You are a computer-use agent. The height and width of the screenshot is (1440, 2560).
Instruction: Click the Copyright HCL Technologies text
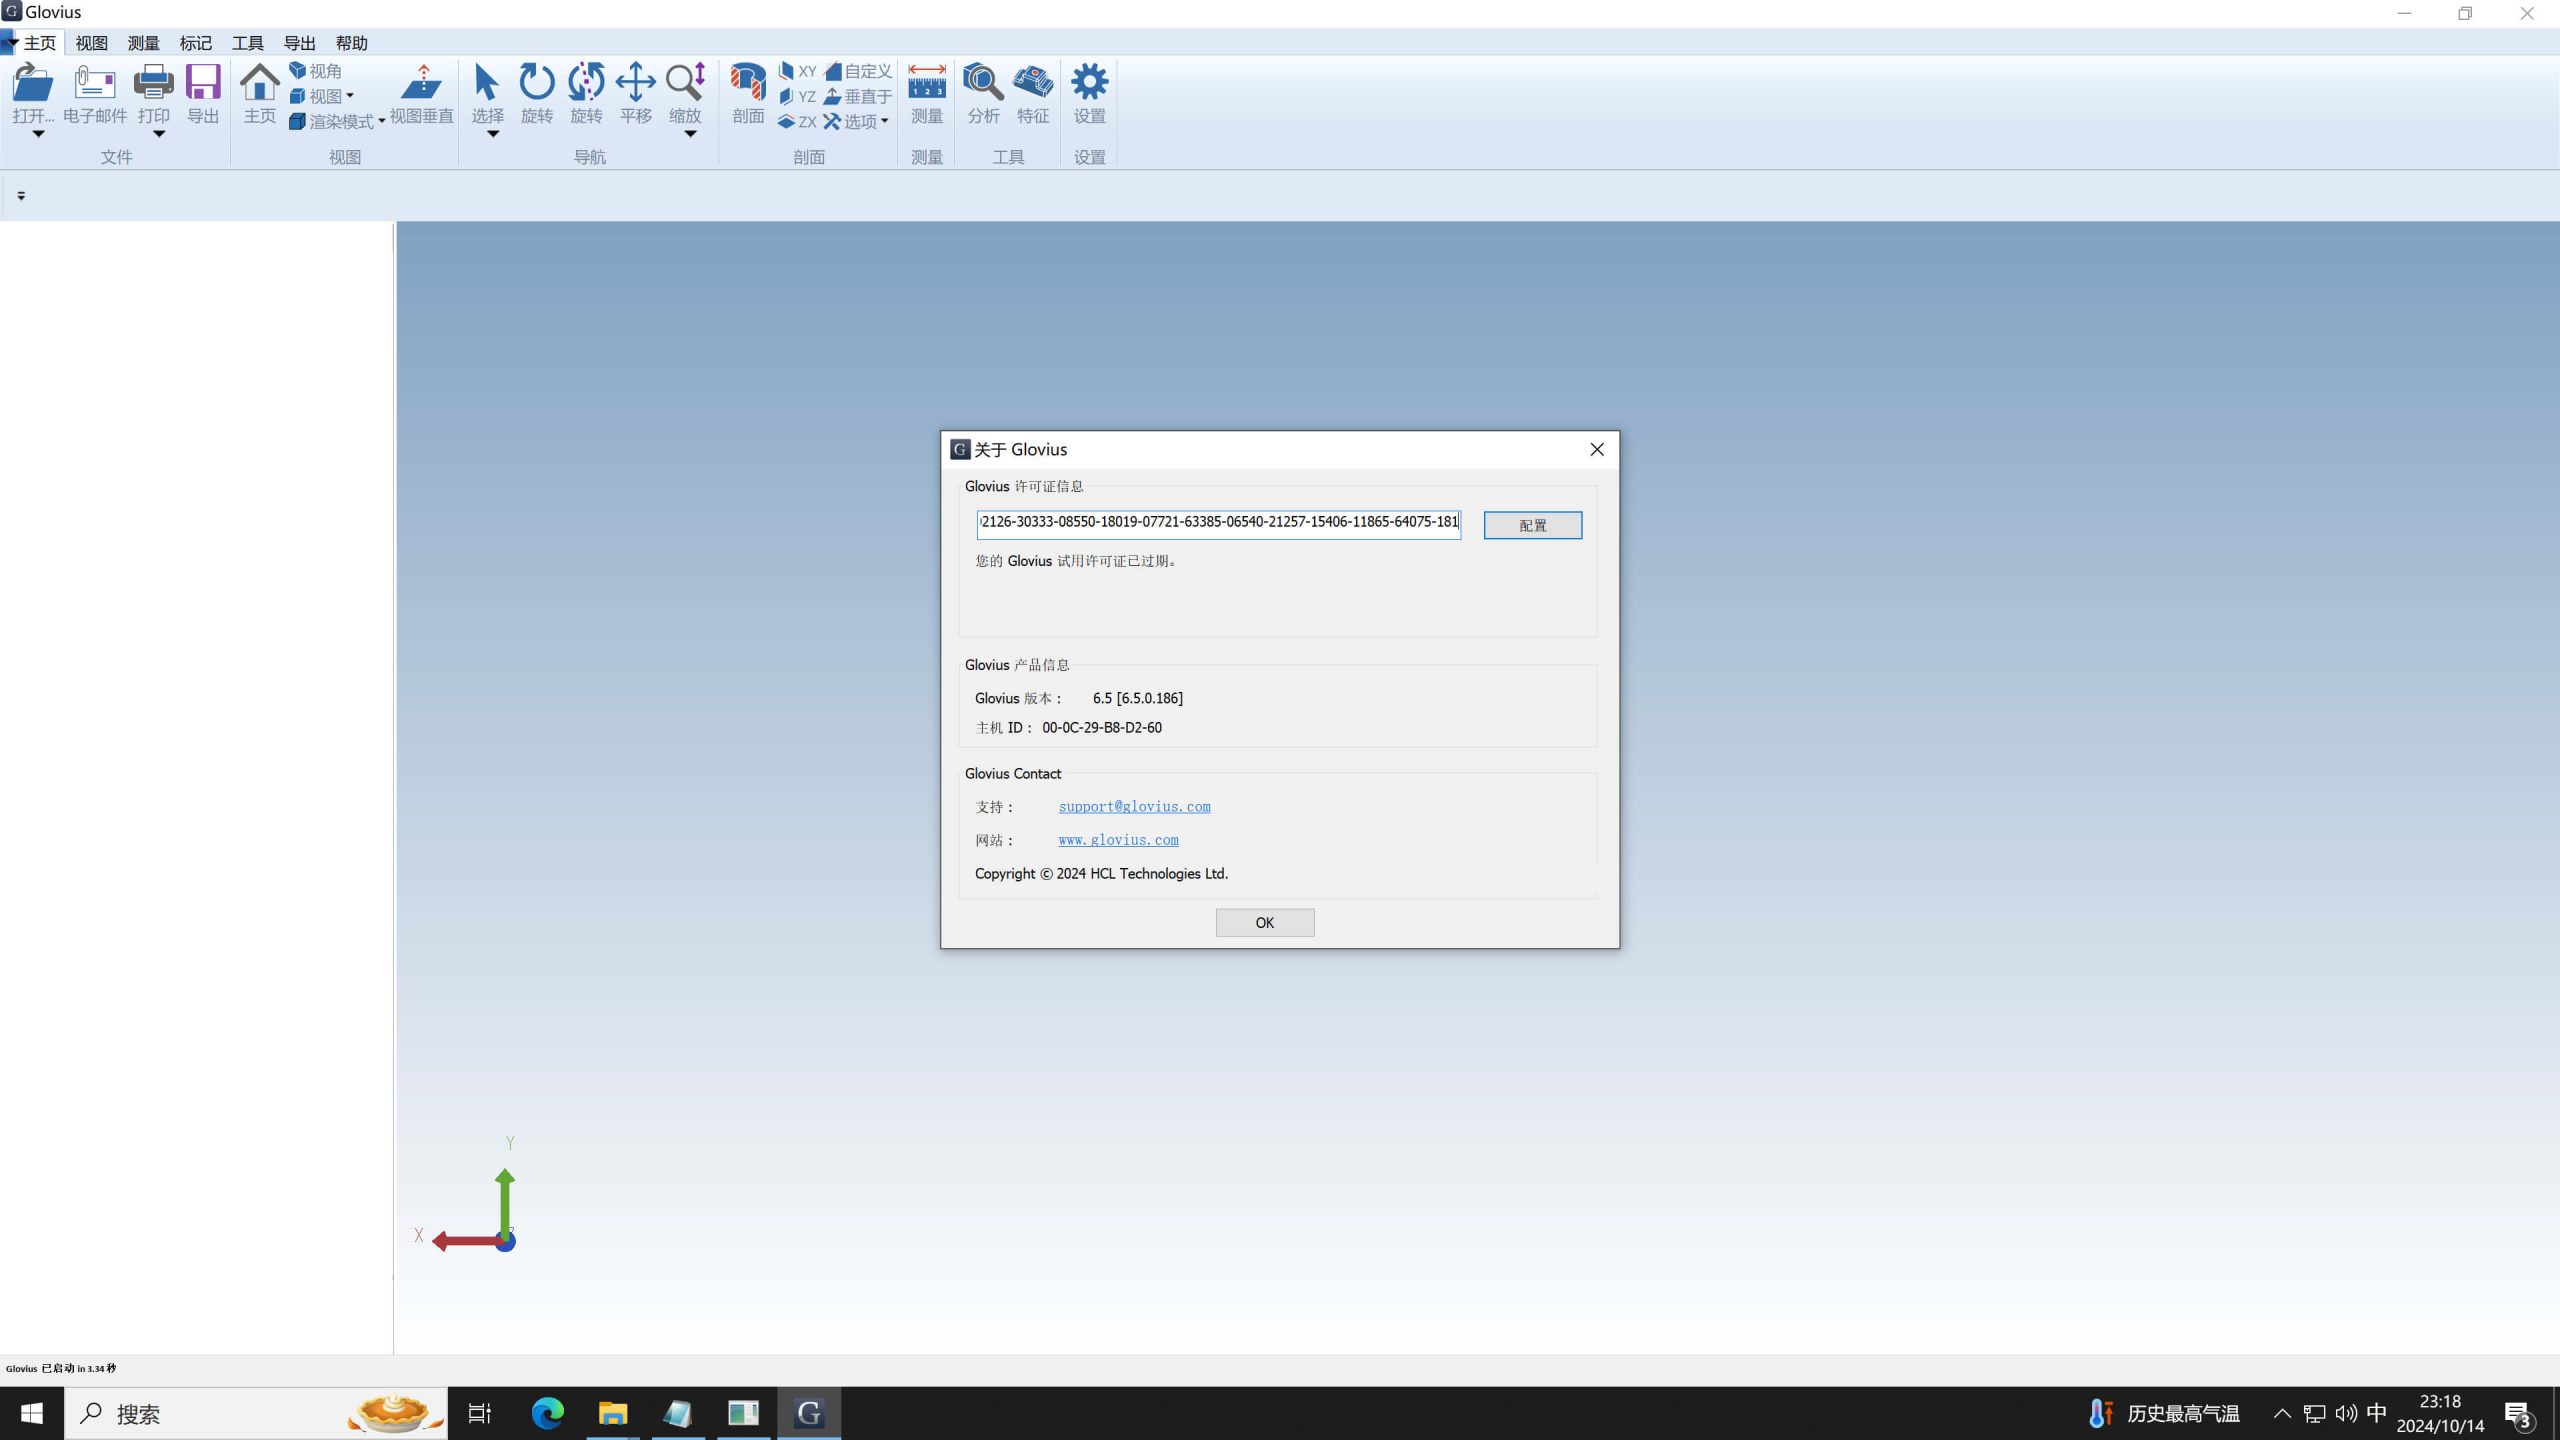pyautogui.click(x=1101, y=873)
